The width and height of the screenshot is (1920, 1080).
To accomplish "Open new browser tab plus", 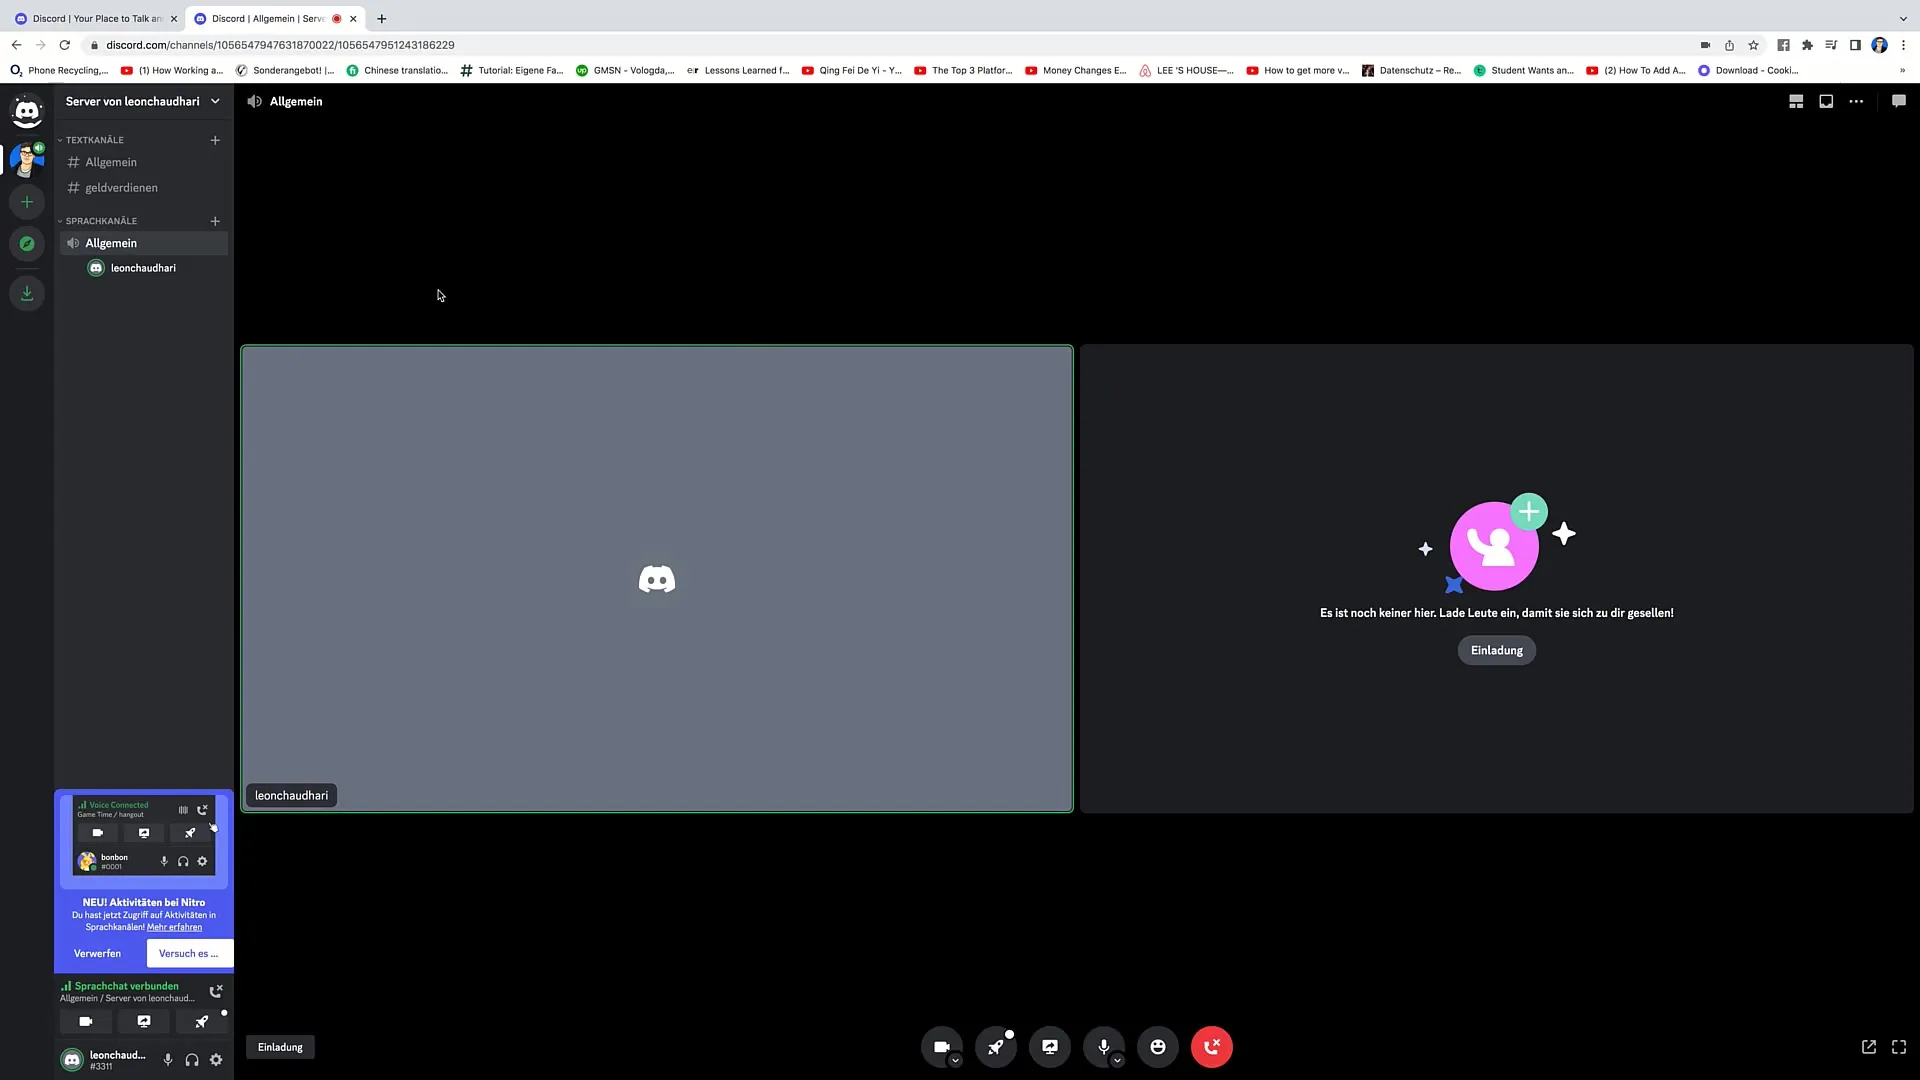I will click(x=381, y=18).
